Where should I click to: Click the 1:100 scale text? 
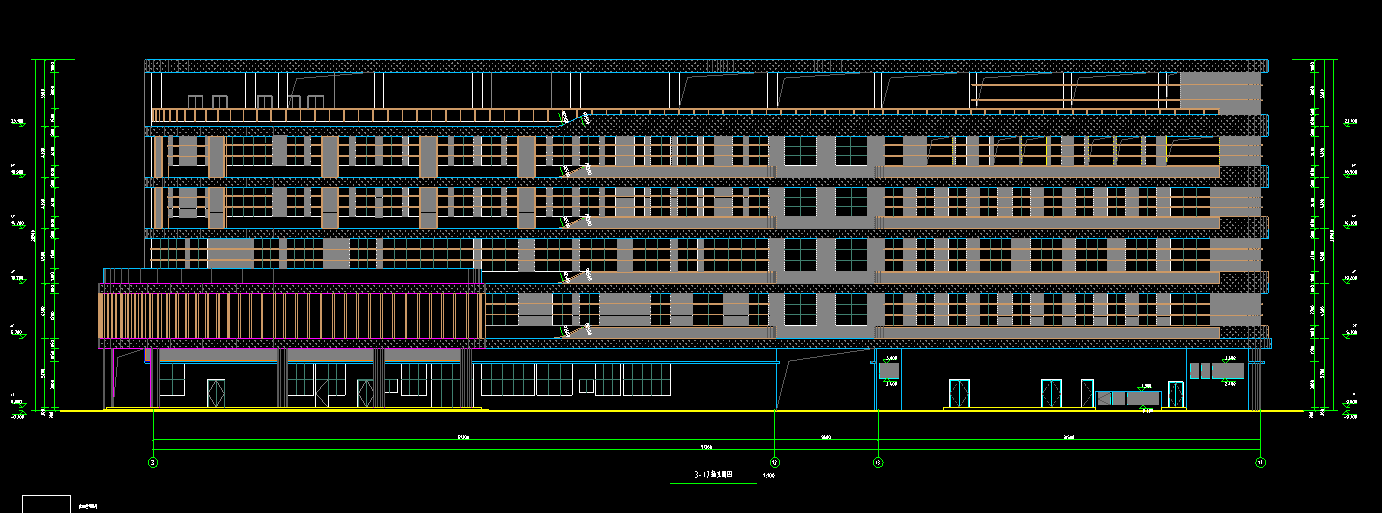(x=768, y=476)
